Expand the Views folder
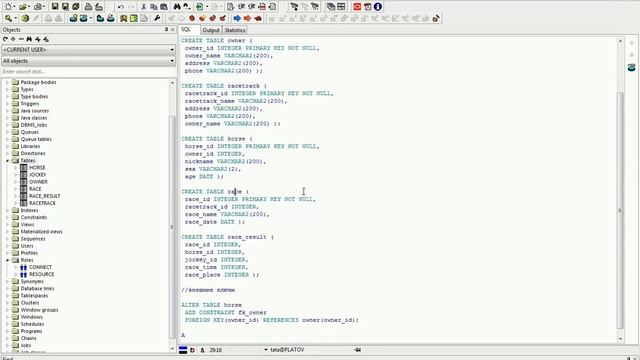 [x=7, y=224]
